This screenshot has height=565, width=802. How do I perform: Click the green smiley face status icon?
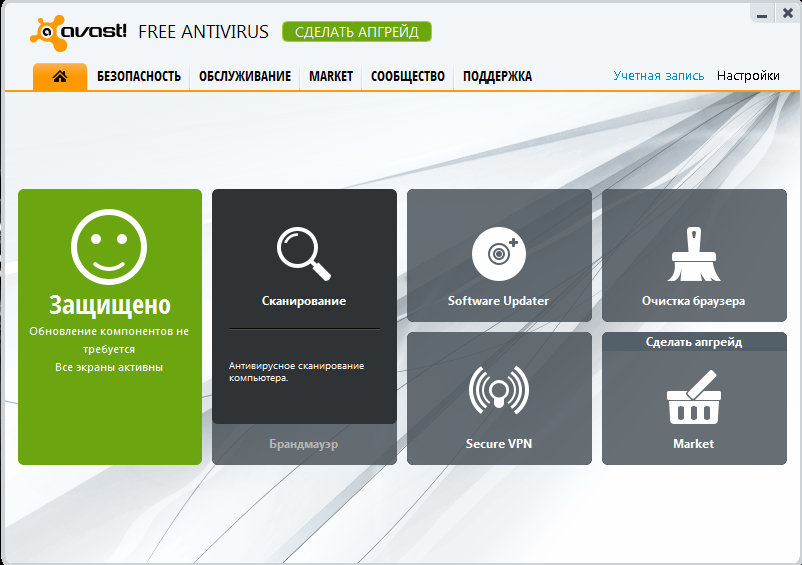pos(109,246)
